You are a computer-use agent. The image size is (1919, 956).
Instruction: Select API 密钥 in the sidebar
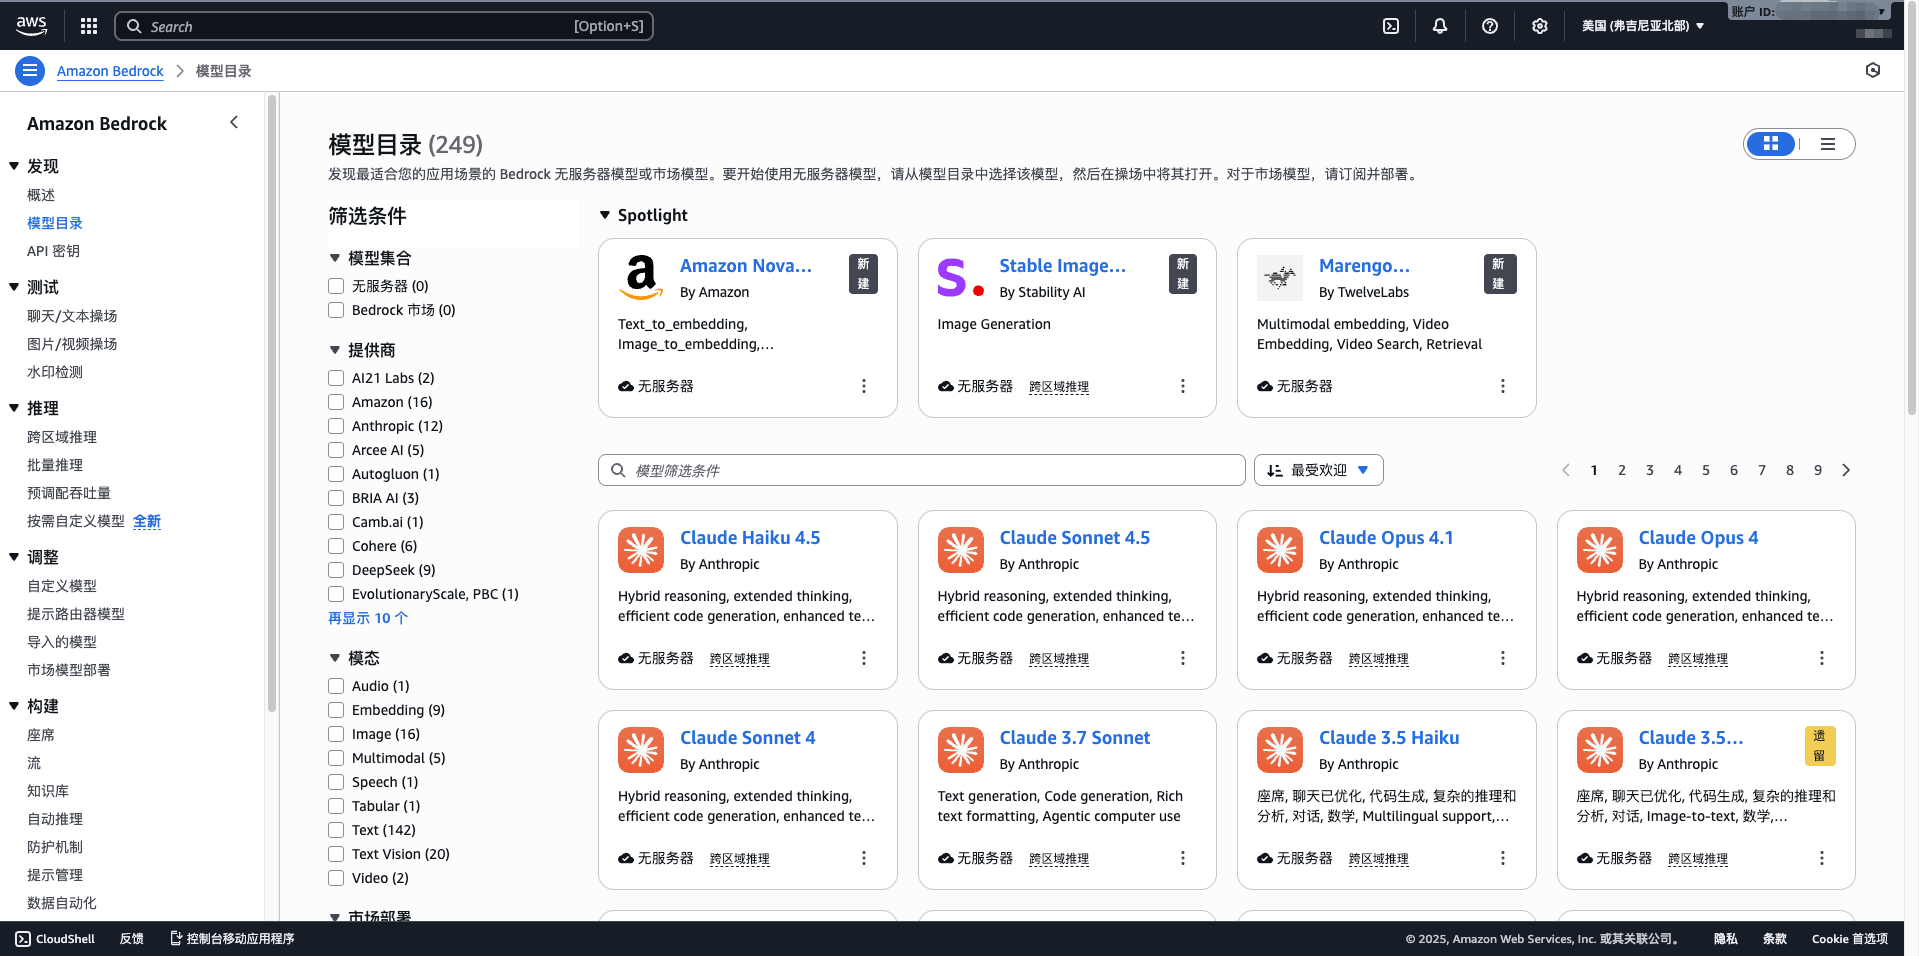point(53,251)
